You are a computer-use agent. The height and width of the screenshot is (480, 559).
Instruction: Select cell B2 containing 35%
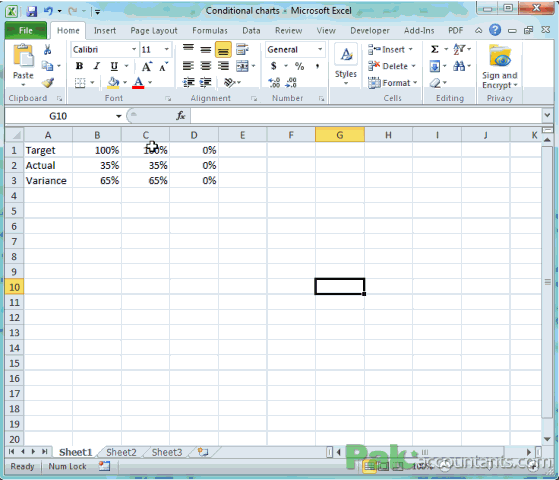(97, 165)
